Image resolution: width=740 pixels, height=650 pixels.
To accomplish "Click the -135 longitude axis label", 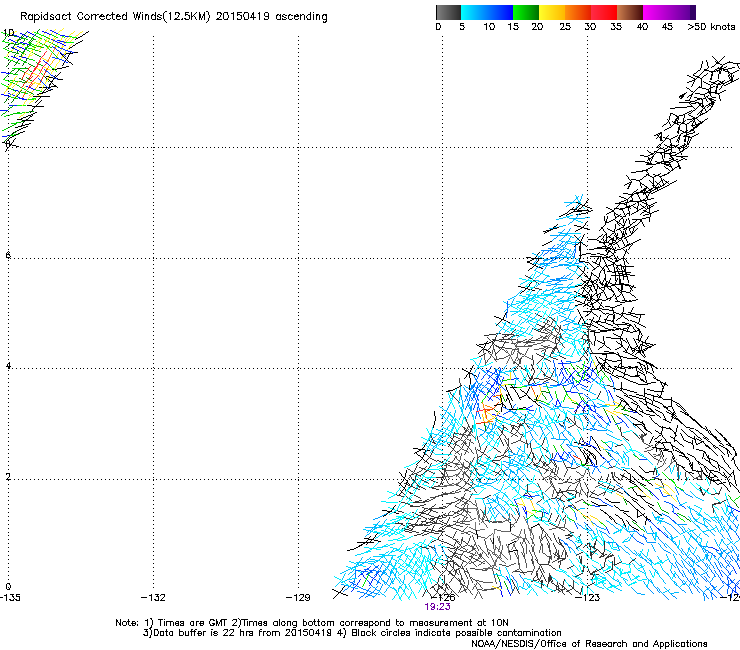I will point(10,598).
